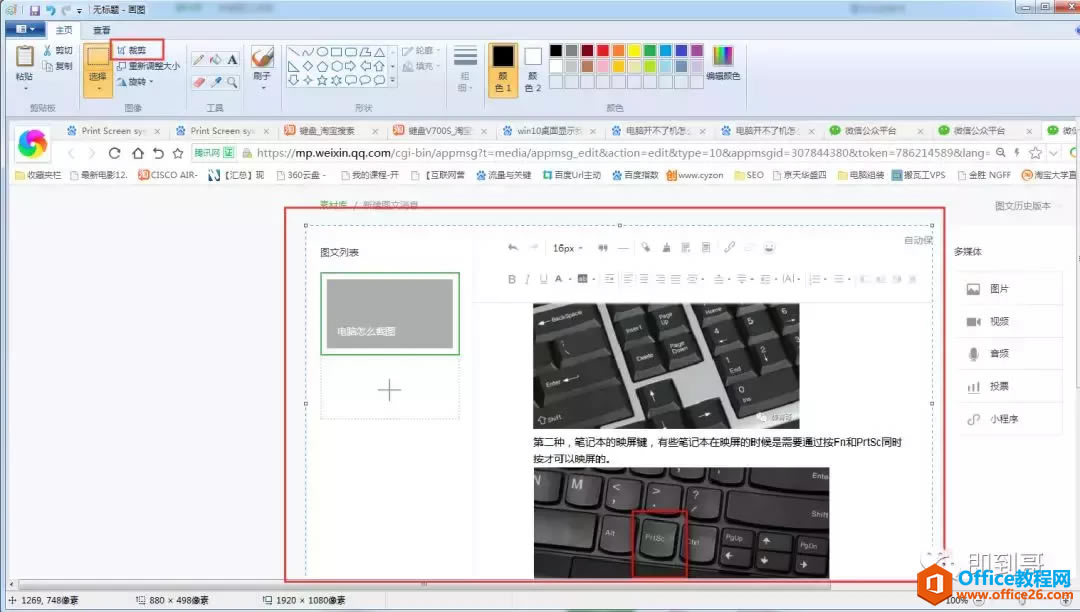Pick the oval shape
Image resolution: width=1080 pixels, height=612 pixels.
point(322,52)
